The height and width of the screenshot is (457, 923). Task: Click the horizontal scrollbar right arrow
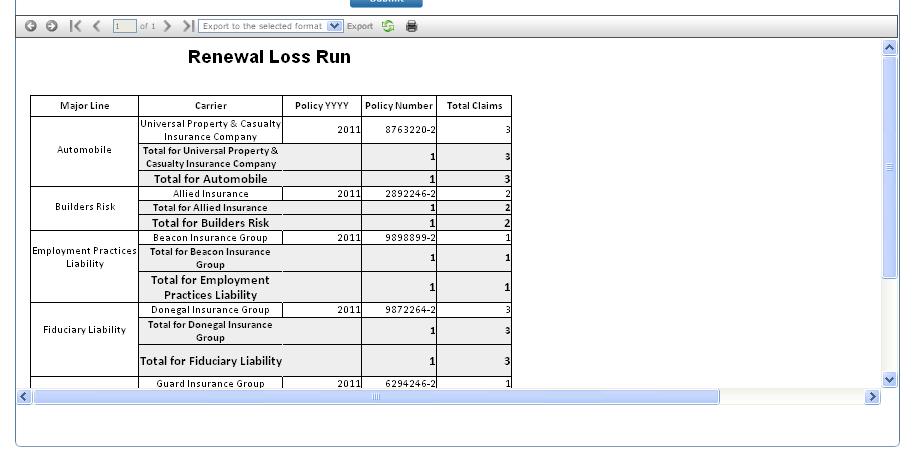coord(872,397)
